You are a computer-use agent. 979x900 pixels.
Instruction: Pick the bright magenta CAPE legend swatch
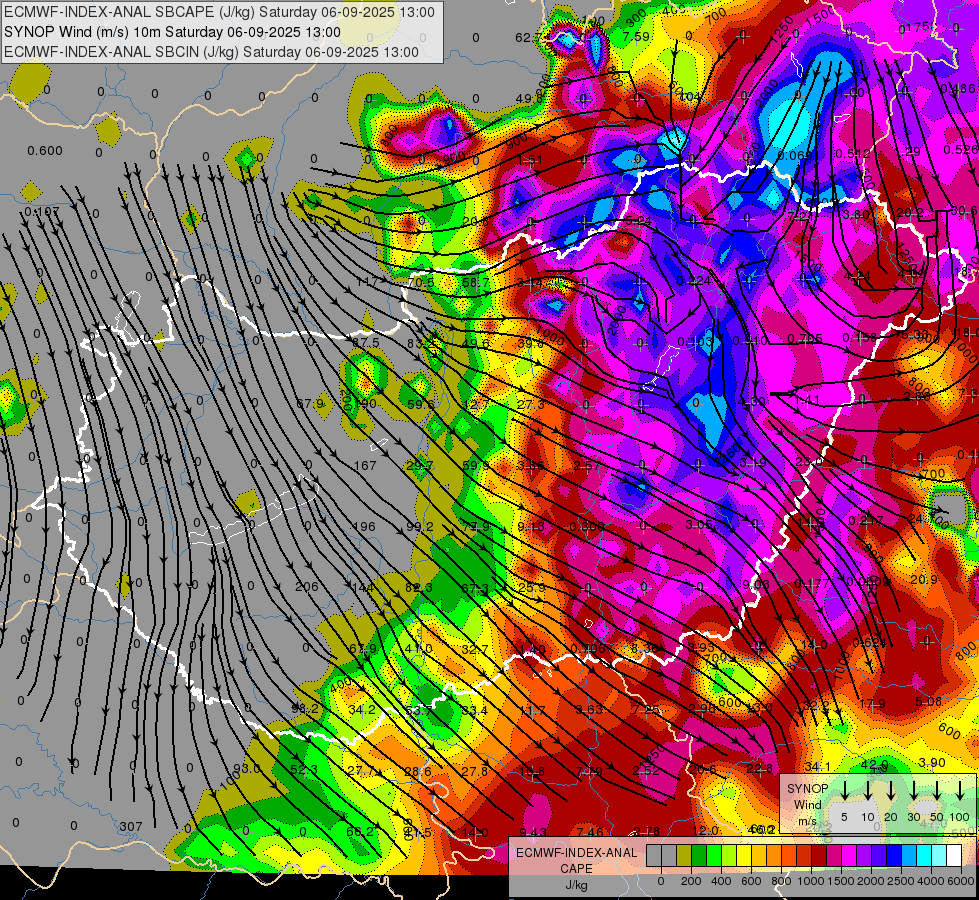coord(849,855)
